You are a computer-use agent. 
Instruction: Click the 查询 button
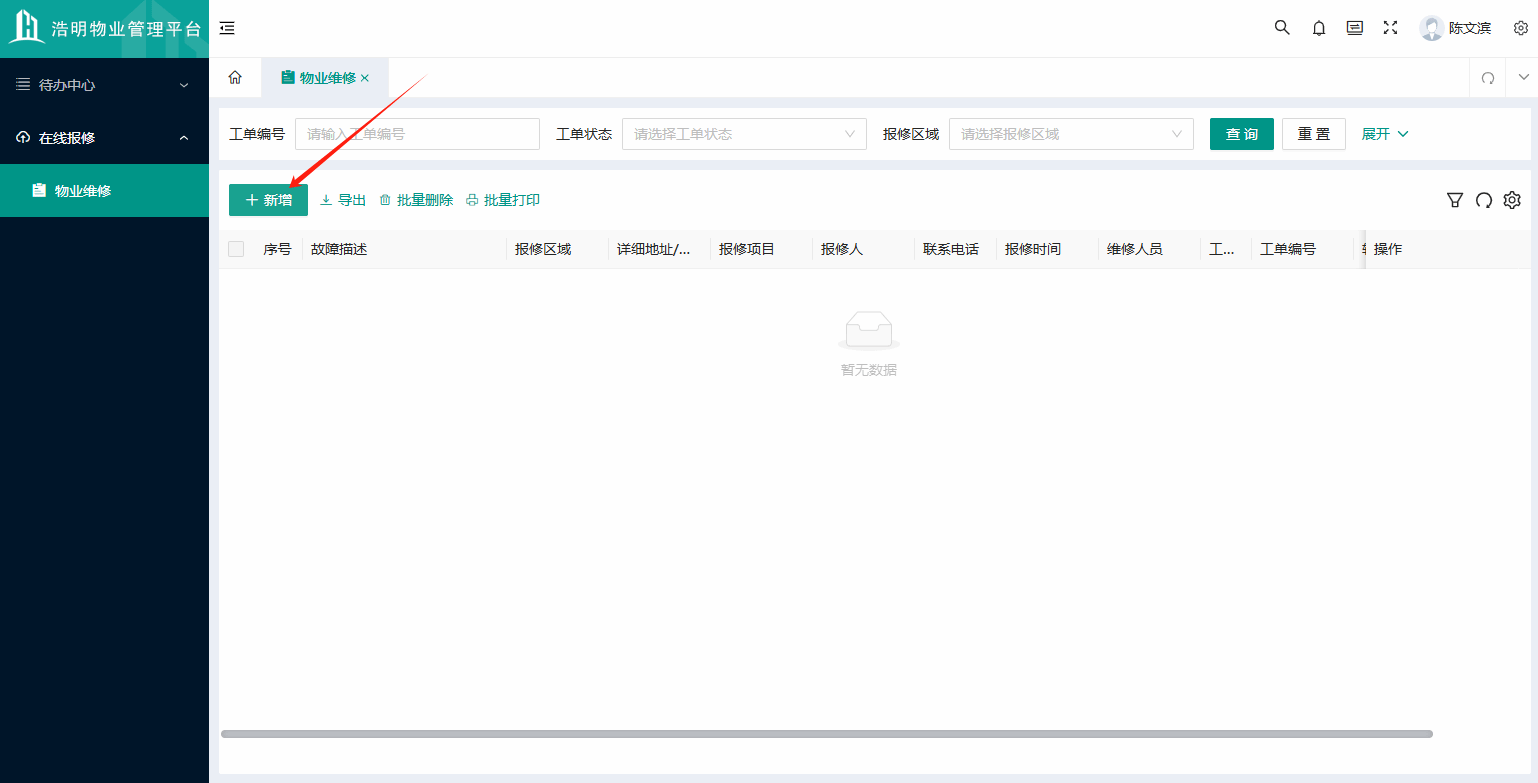coord(1241,134)
